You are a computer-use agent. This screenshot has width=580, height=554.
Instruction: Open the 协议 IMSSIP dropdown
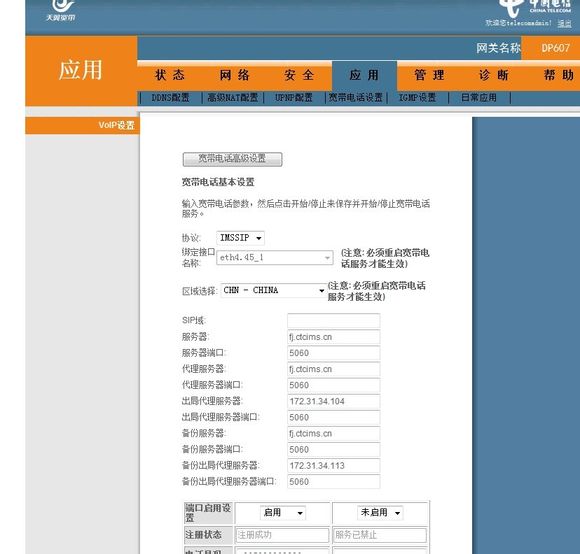tap(240, 238)
